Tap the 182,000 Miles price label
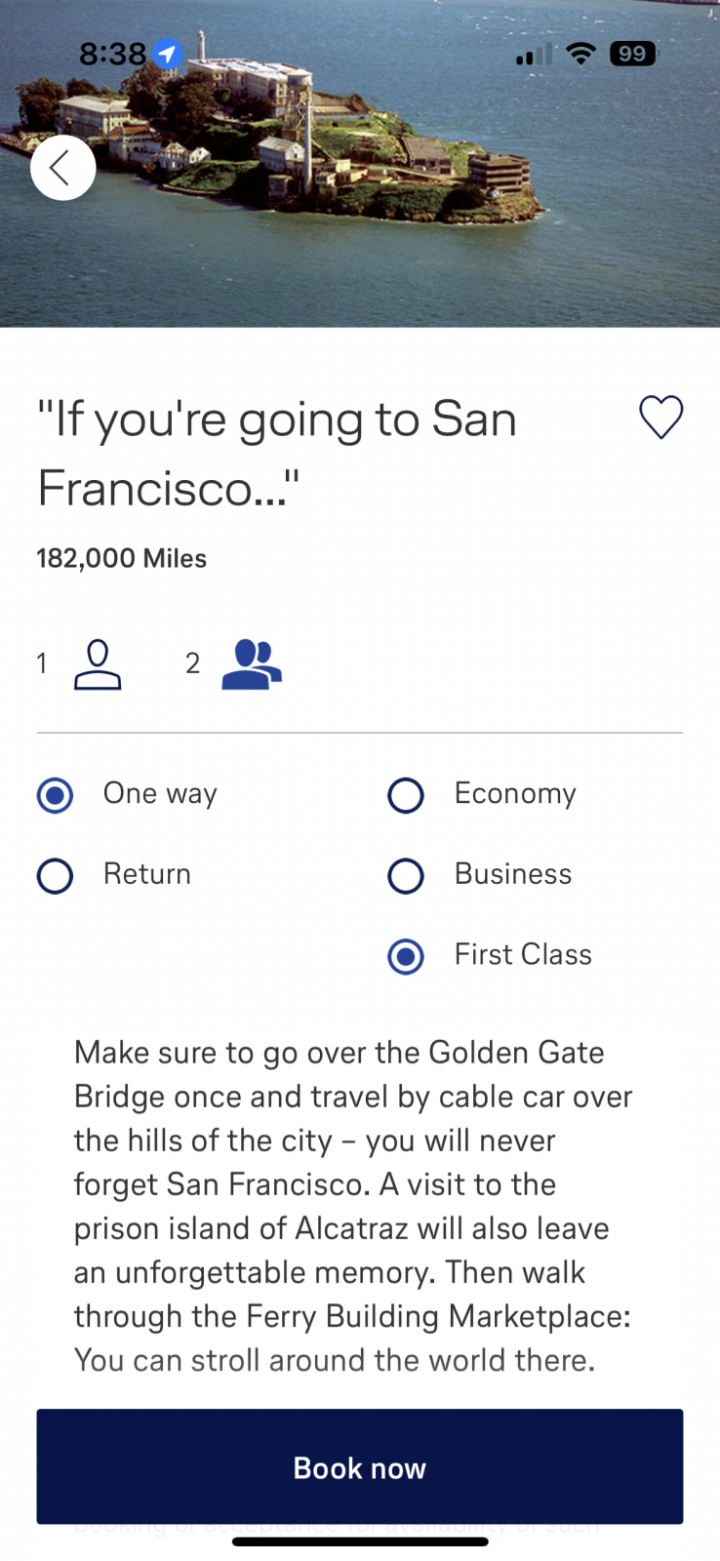 [x=122, y=558]
